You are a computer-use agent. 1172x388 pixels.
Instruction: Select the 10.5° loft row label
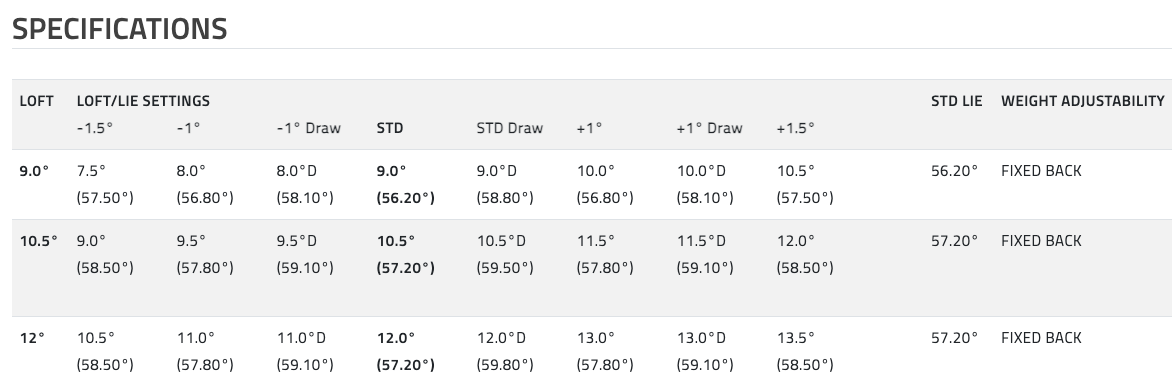pyautogui.click(x=39, y=241)
